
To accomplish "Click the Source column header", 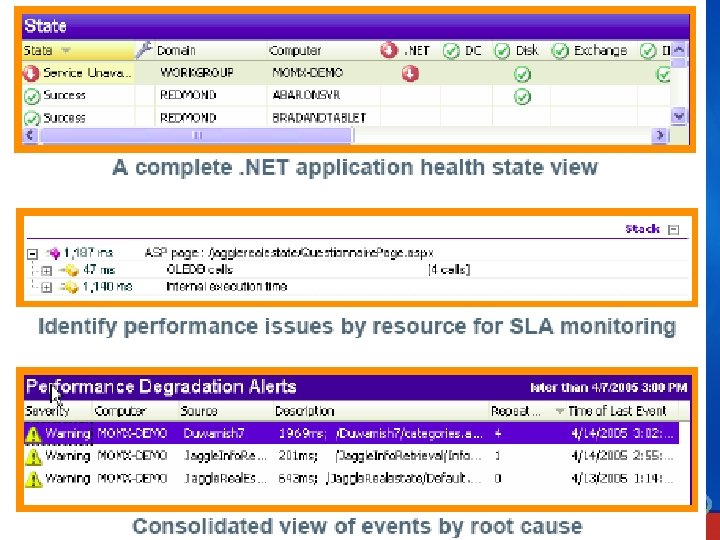I will pyautogui.click(x=199, y=411).
